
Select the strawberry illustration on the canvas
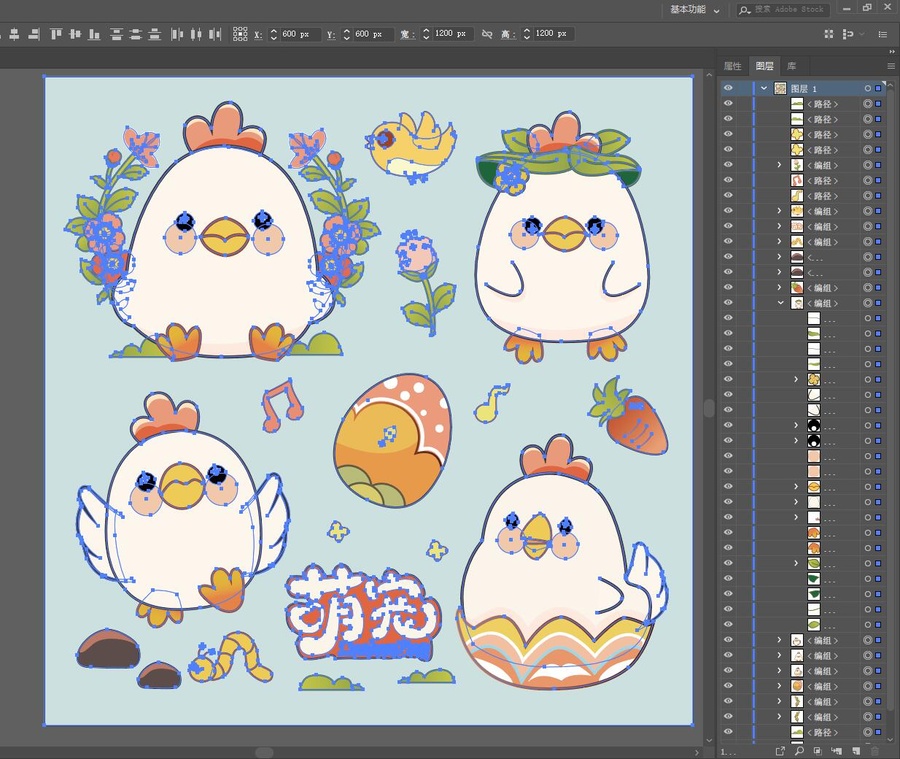pyautogui.click(x=629, y=417)
